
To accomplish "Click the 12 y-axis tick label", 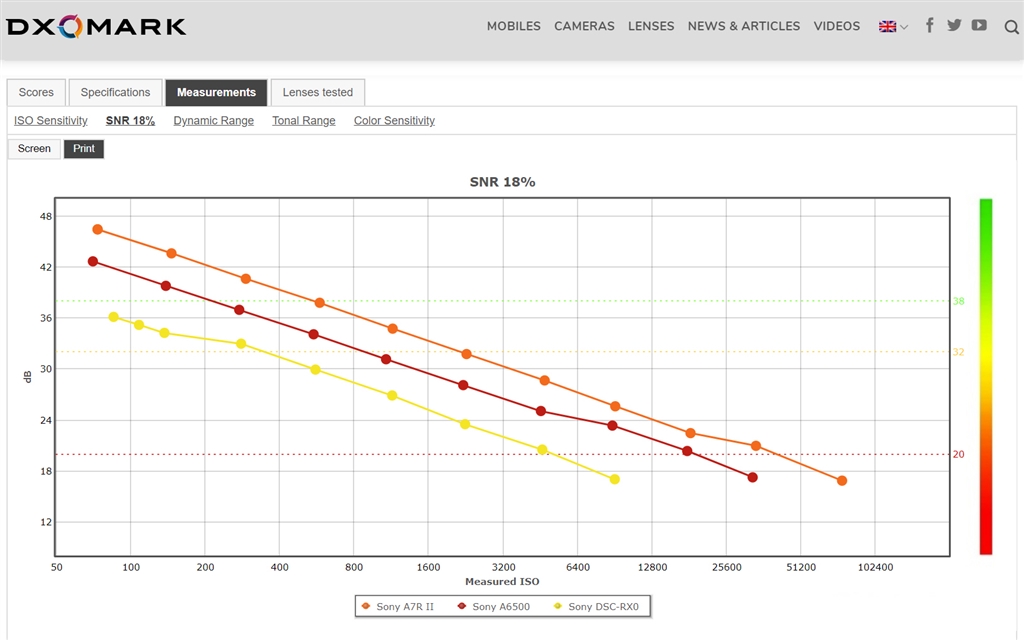I will (x=46, y=522).
